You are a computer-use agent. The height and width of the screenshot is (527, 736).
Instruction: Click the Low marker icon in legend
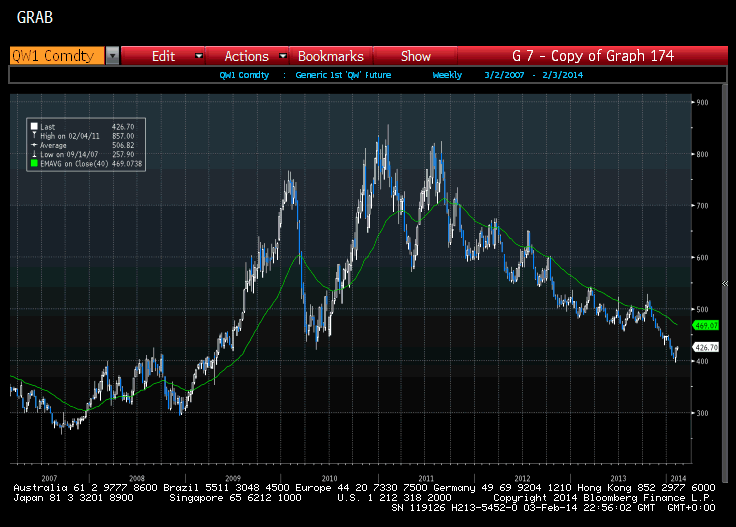click(34, 153)
